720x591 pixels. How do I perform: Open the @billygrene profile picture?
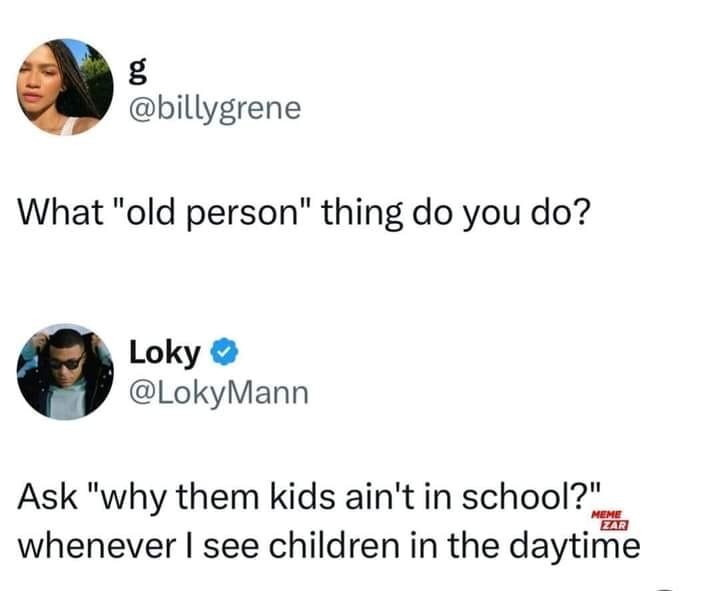point(64,87)
